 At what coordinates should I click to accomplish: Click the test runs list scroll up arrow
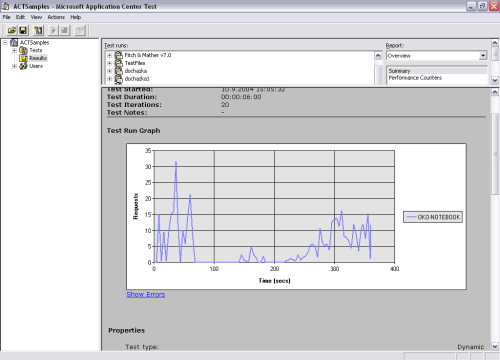pyautogui.click(x=378, y=55)
